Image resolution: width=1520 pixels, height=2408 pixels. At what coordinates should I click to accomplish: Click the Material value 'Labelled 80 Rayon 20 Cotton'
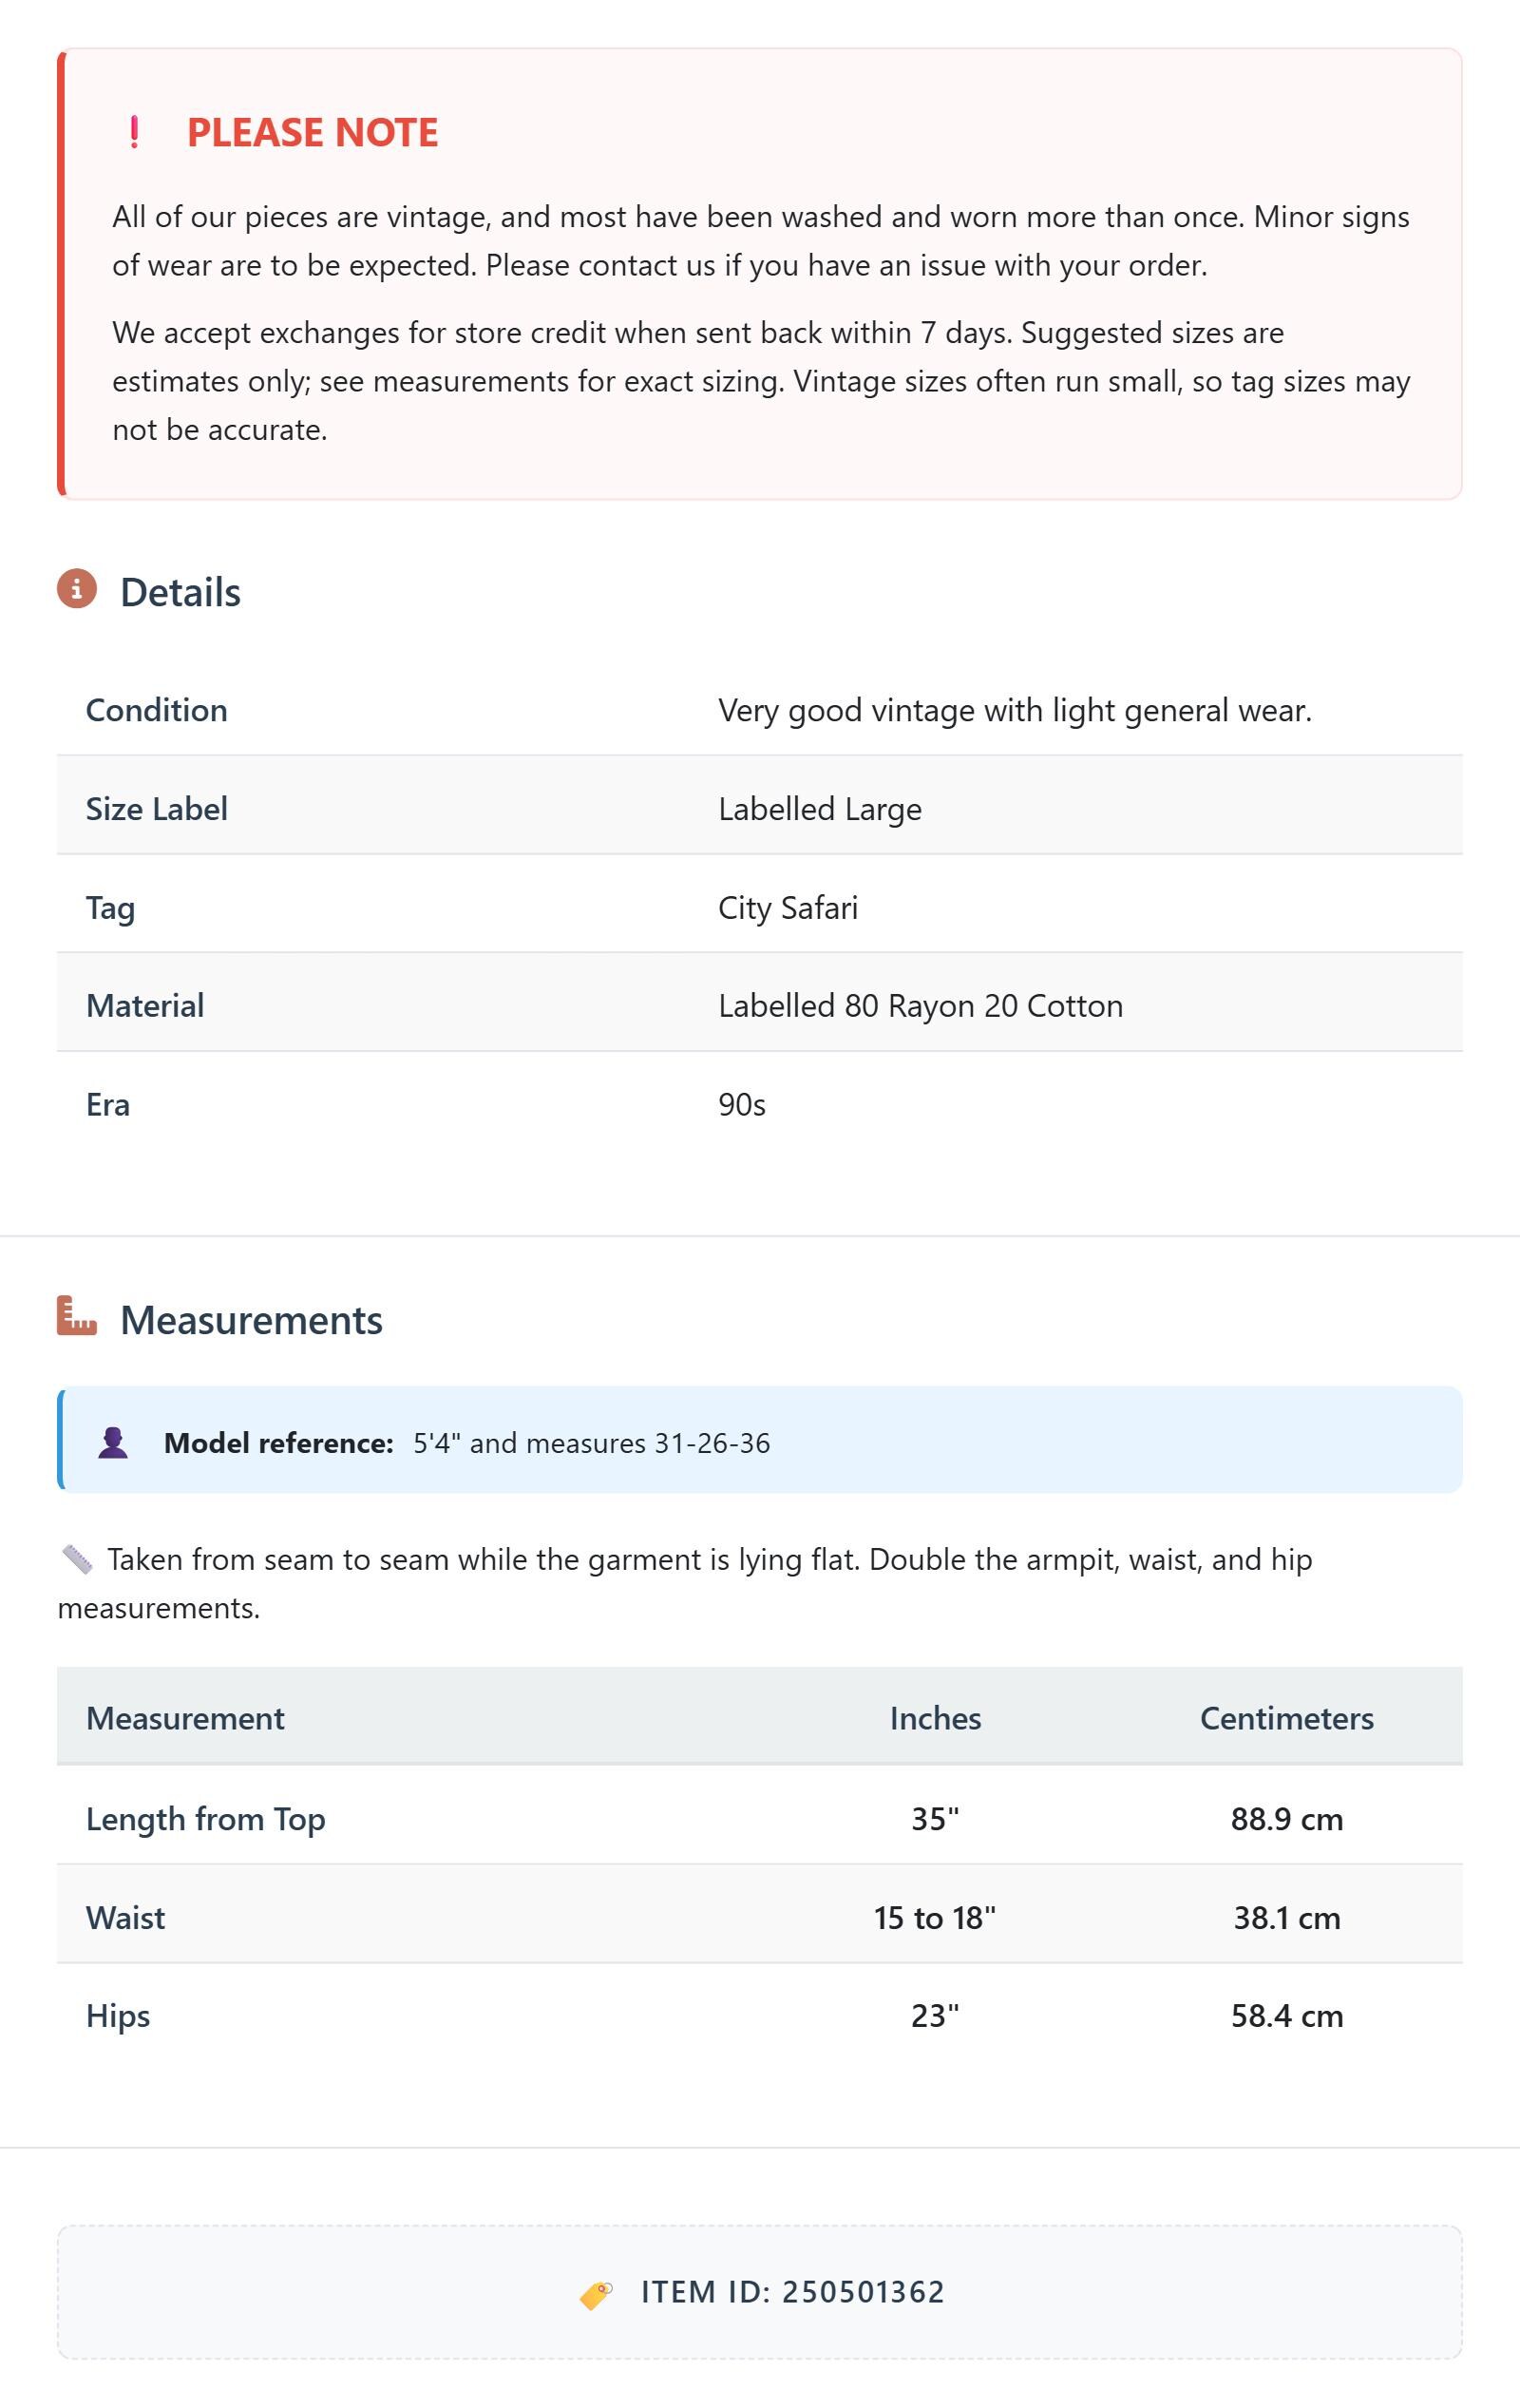pyautogui.click(x=921, y=1006)
